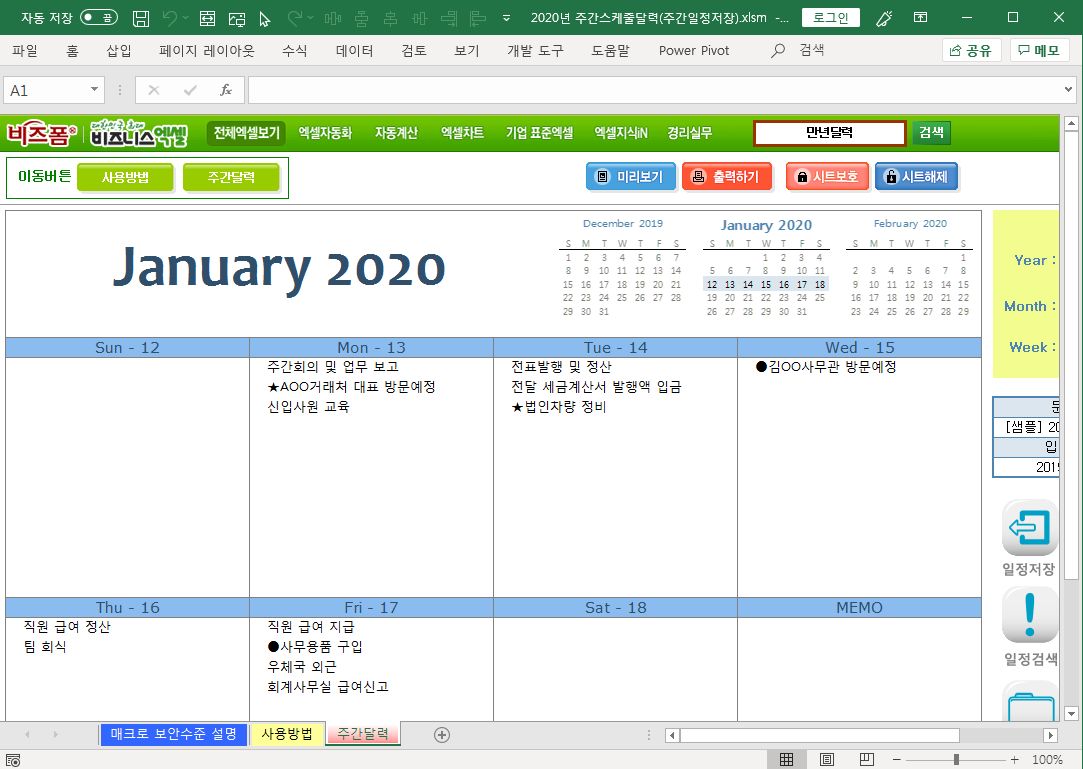Viewport: 1083px width, 769px height.
Task: Open the Undo history dropdown arrow
Action: point(186,19)
